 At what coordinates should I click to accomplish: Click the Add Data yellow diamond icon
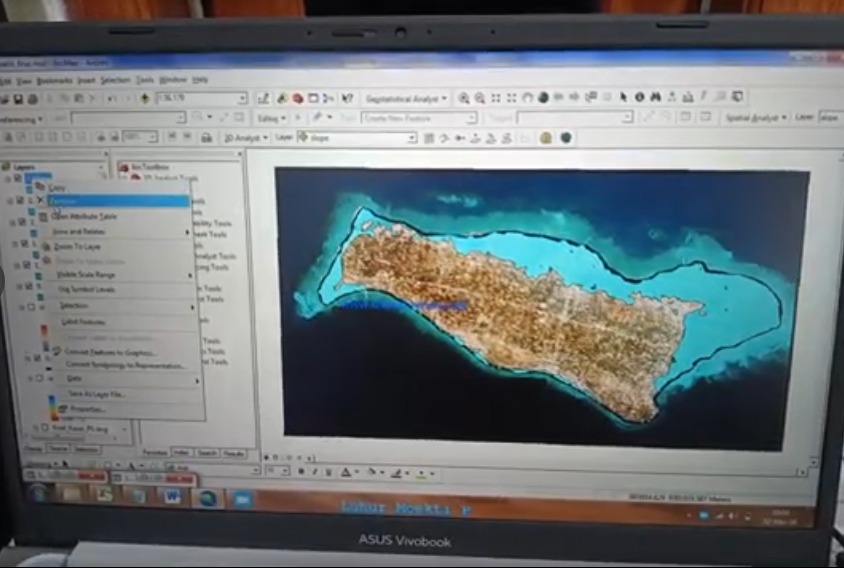144,99
